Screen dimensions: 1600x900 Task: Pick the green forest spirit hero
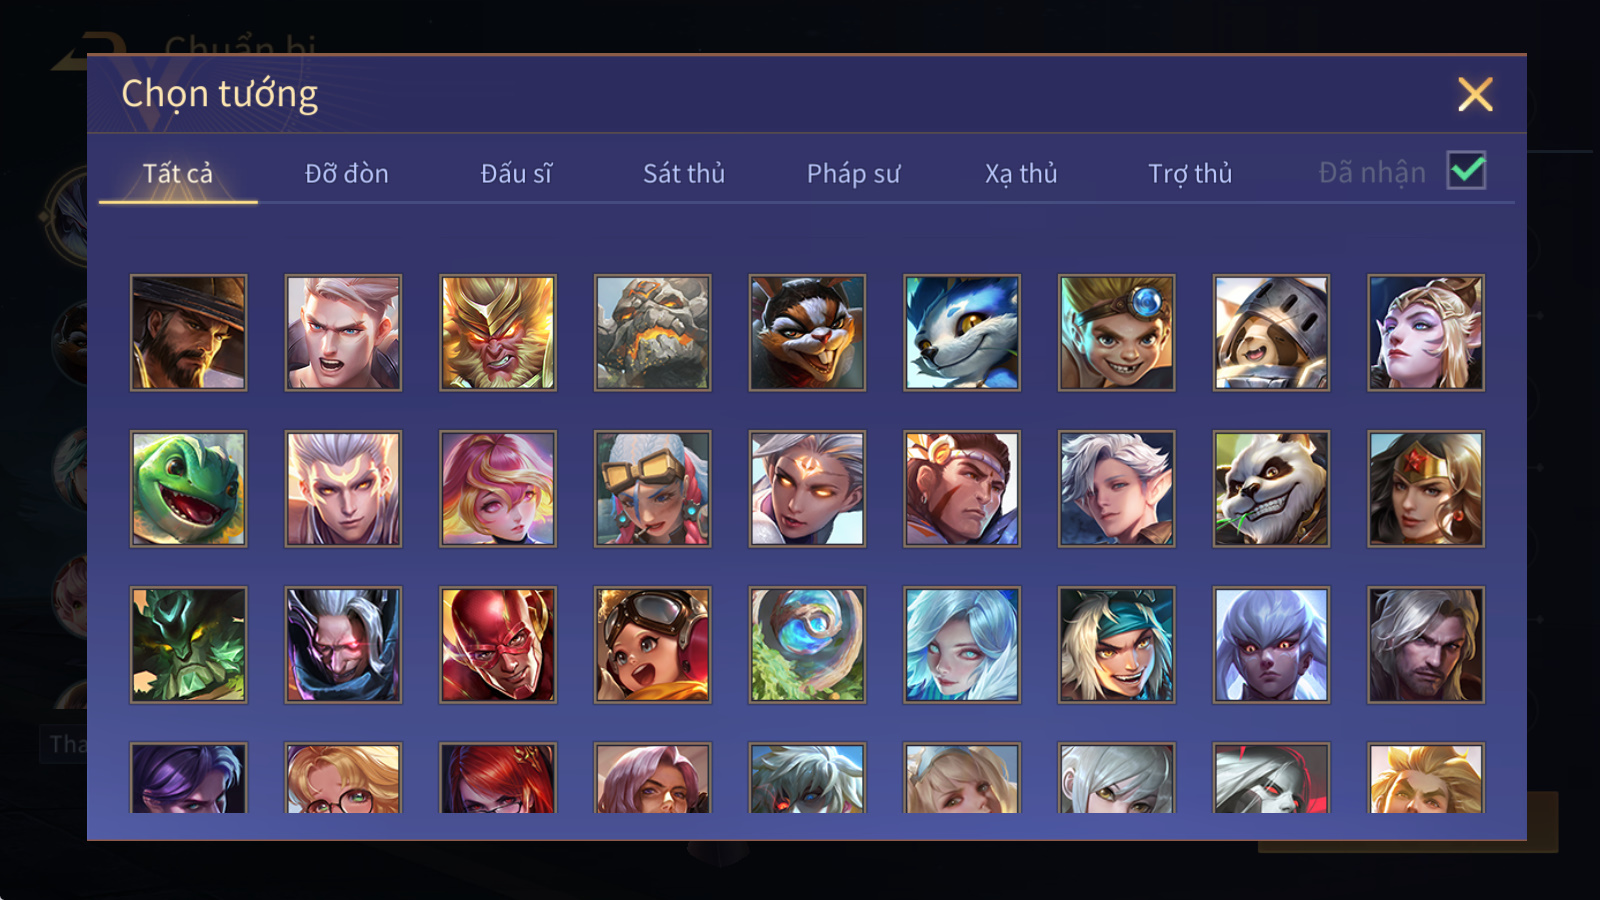point(188,645)
